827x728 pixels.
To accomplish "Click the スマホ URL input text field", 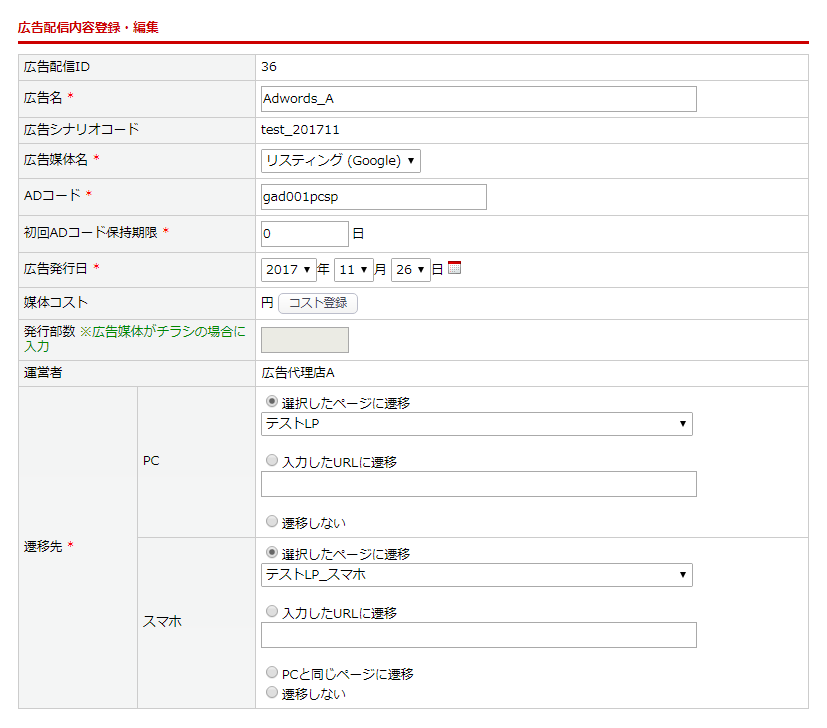I will [x=478, y=635].
